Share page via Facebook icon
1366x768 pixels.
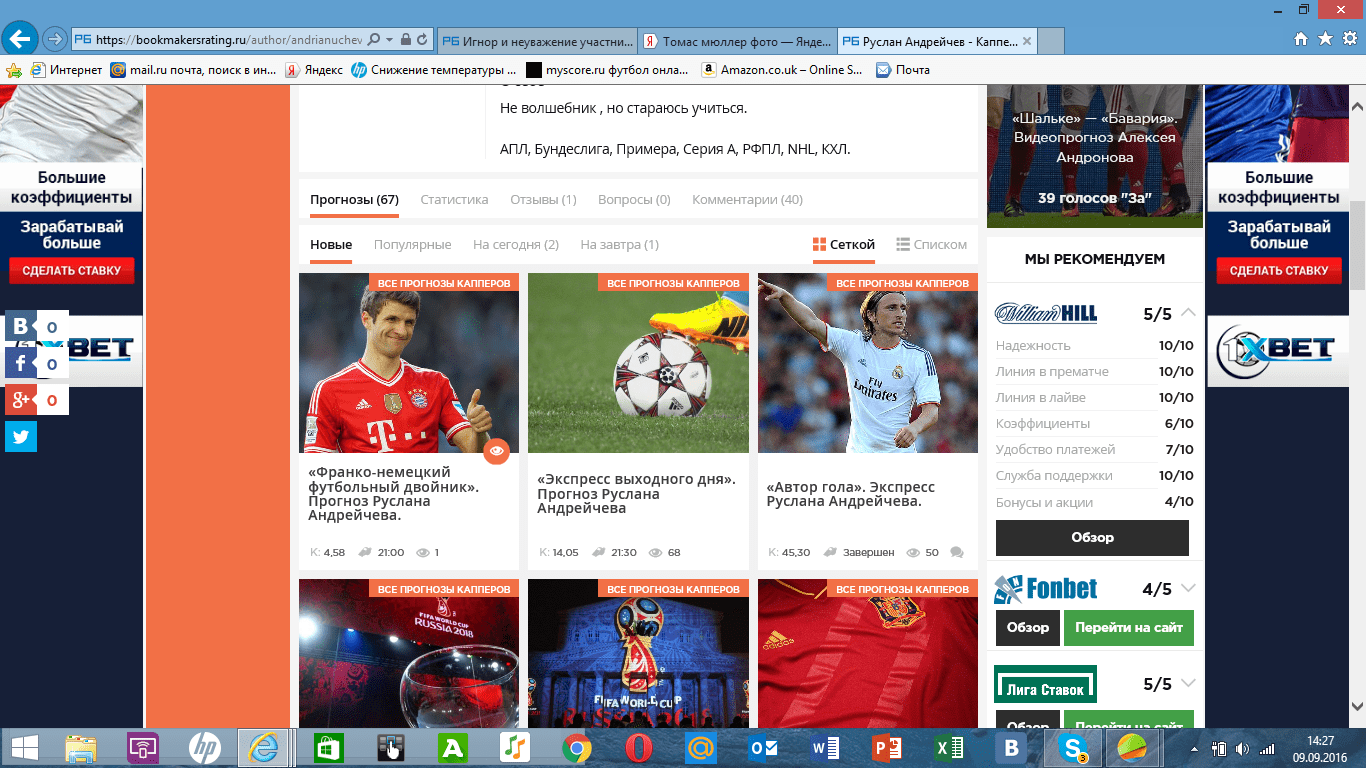pos(21,363)
